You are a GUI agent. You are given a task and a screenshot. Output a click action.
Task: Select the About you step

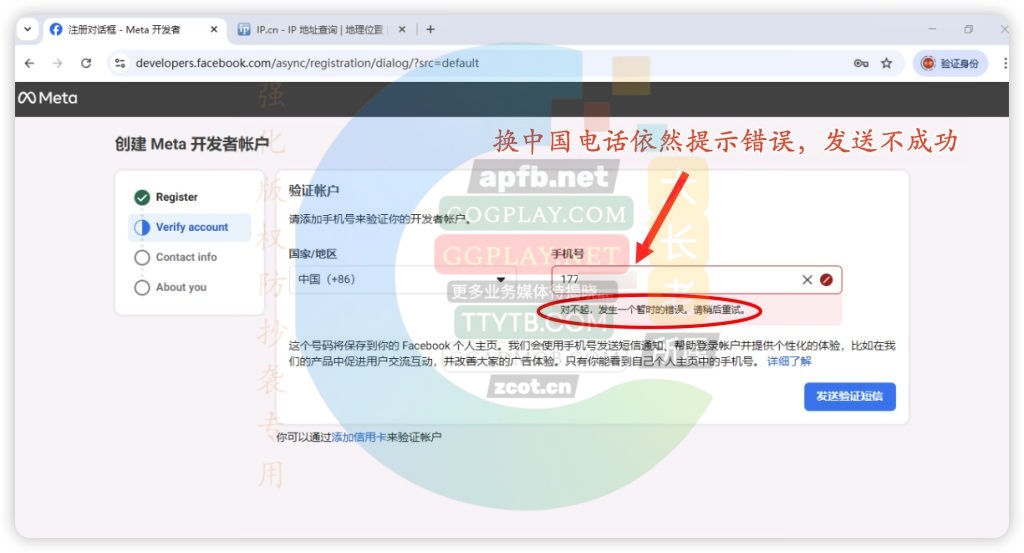coord(180,287)
